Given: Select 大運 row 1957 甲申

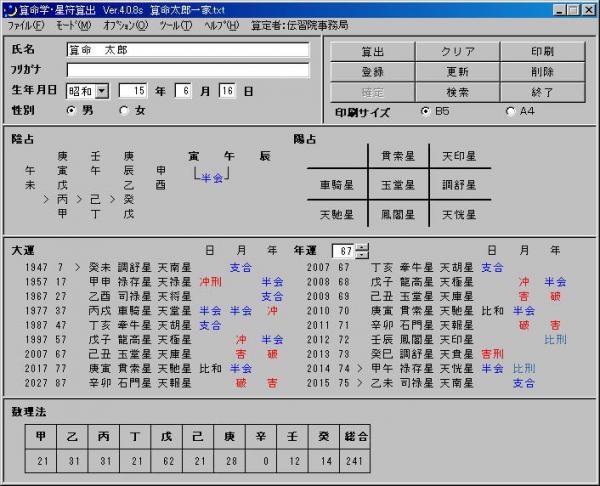Looking at the screenshot, I should [155, 282].
